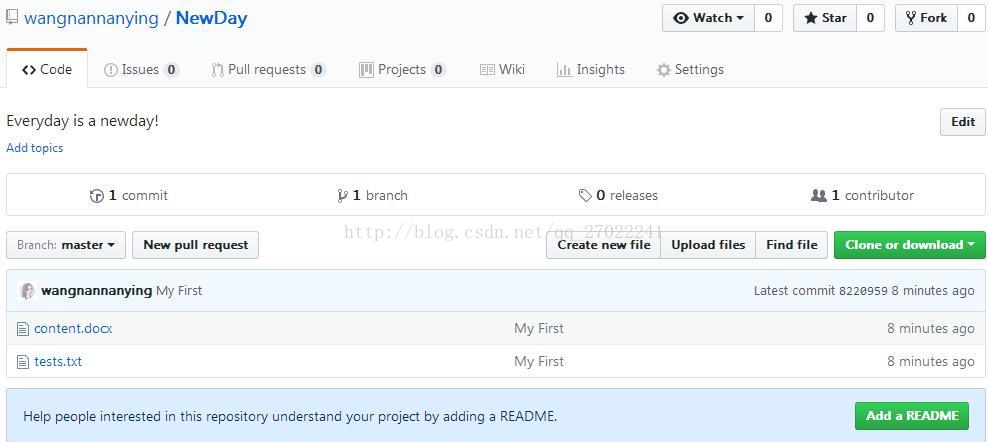Viewport: 988px width, 442px height.
Task: Open the My First commit message for tests.txt
Action: 539,362
